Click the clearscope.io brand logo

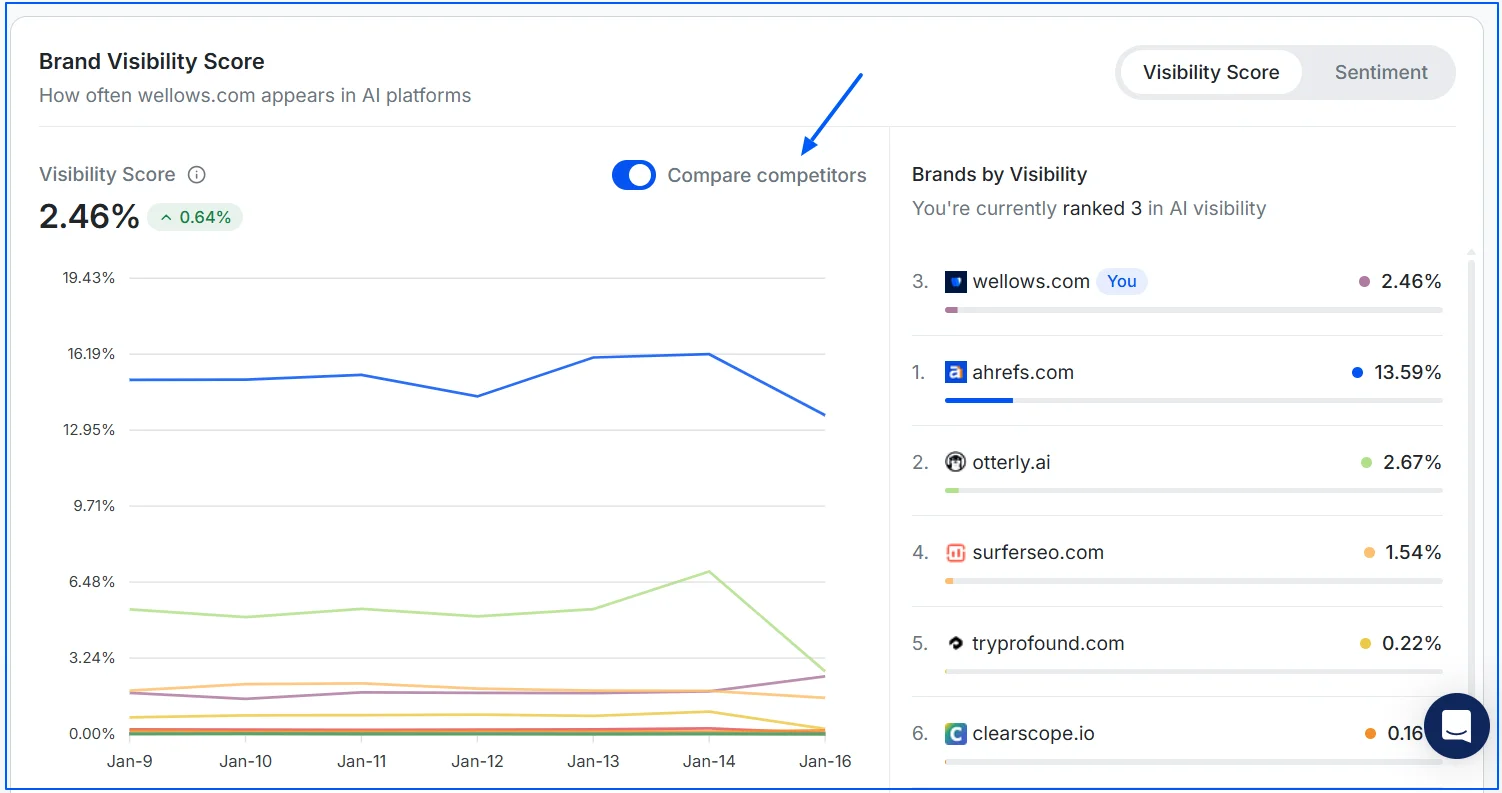[956, 733]
